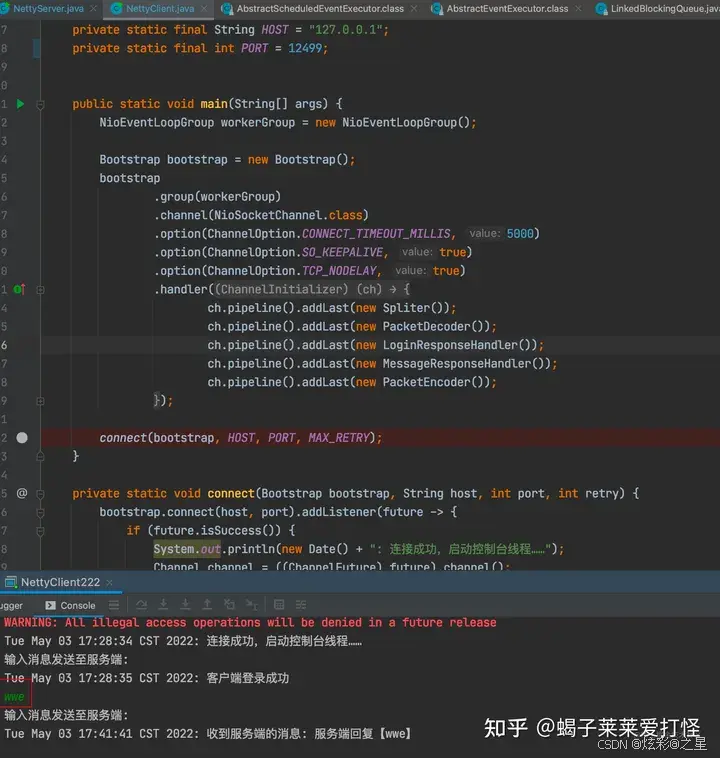
Task: Close the NettyServer.java tab
Action: [93, 9]
